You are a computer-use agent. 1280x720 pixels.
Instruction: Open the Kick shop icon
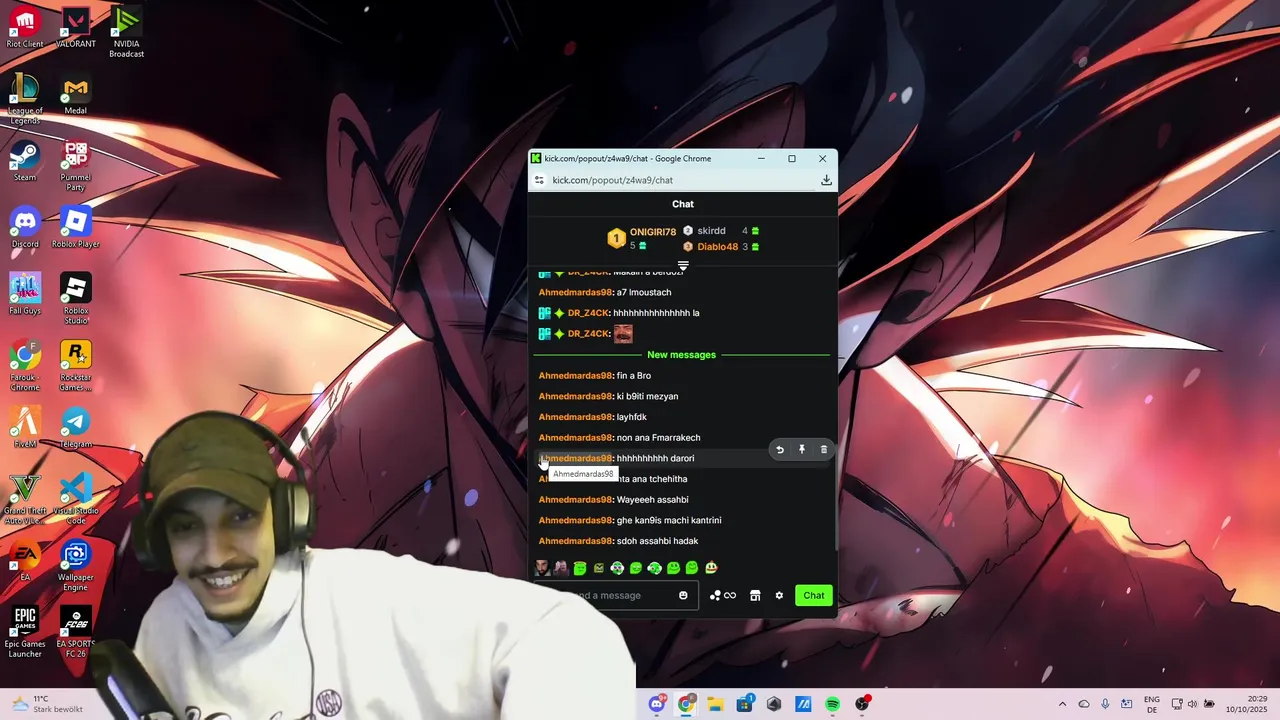pos(755,595)
